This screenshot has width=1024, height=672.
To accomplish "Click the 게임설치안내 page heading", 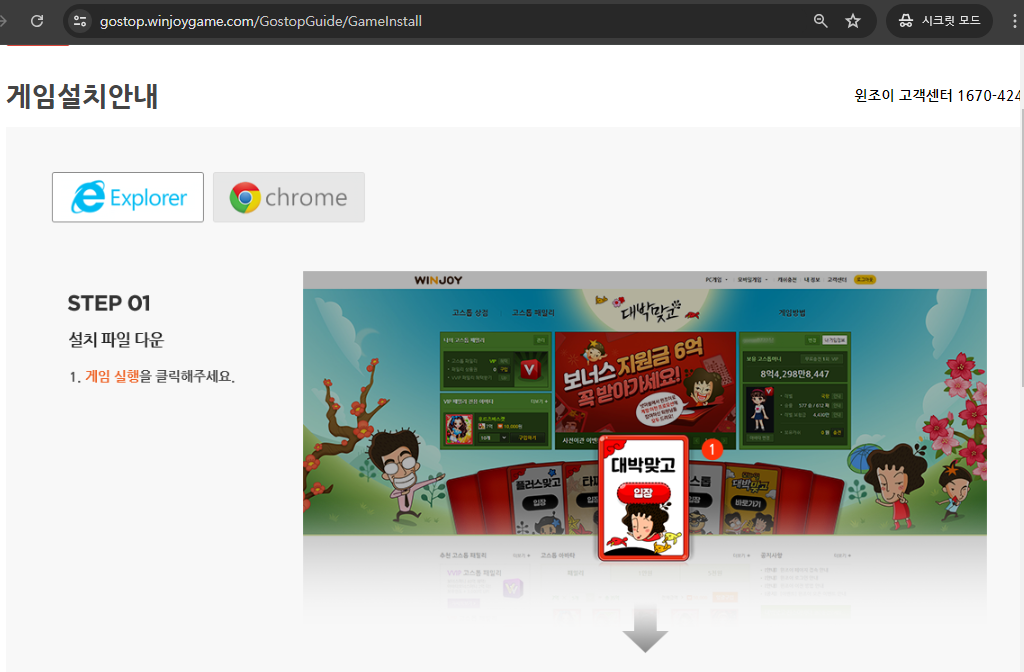I will coord(82,96).
